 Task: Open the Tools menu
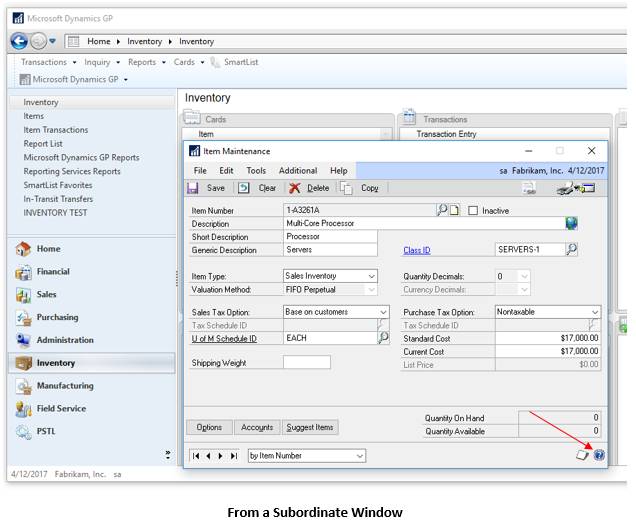(256, 171)
